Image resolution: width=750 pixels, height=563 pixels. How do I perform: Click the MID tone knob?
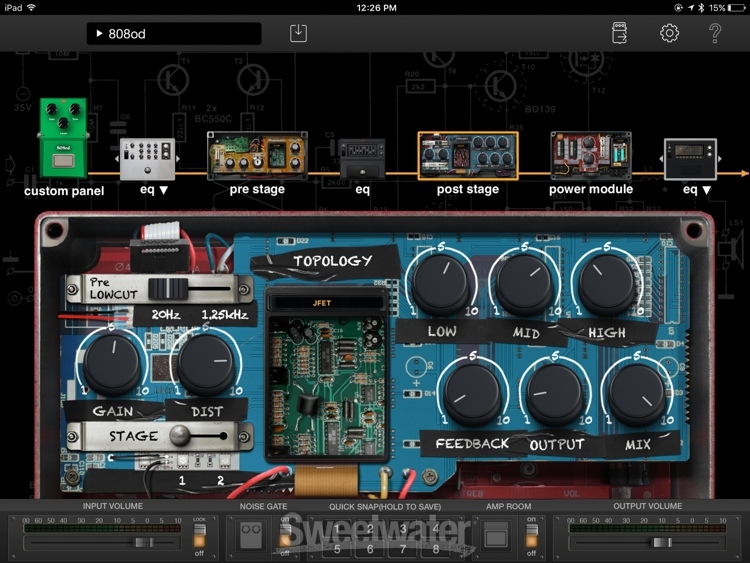tap(524, 282)
